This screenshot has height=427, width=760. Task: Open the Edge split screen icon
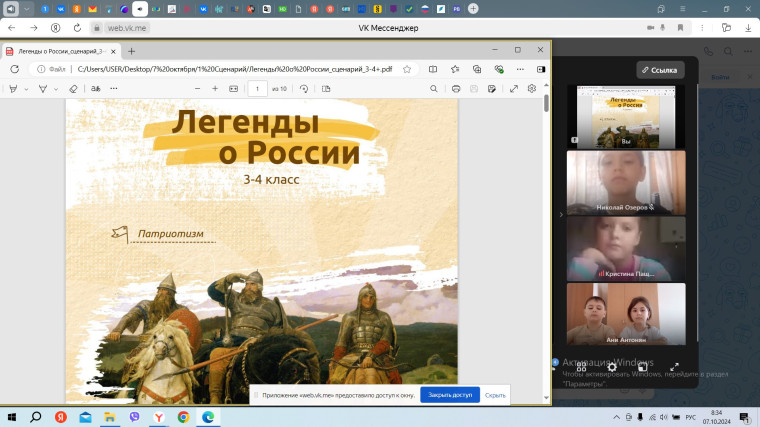coord(433,69)
